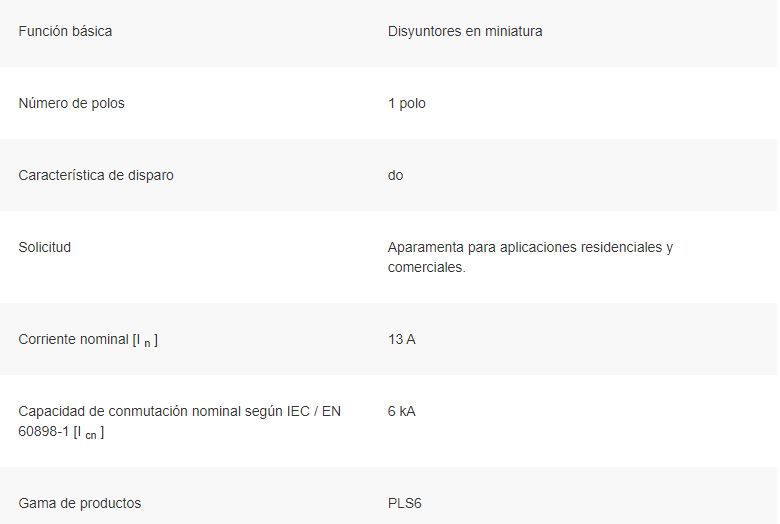Click the 'Función básica' label
The width and height of the screenshot is (780, 524).
[65, 31]
